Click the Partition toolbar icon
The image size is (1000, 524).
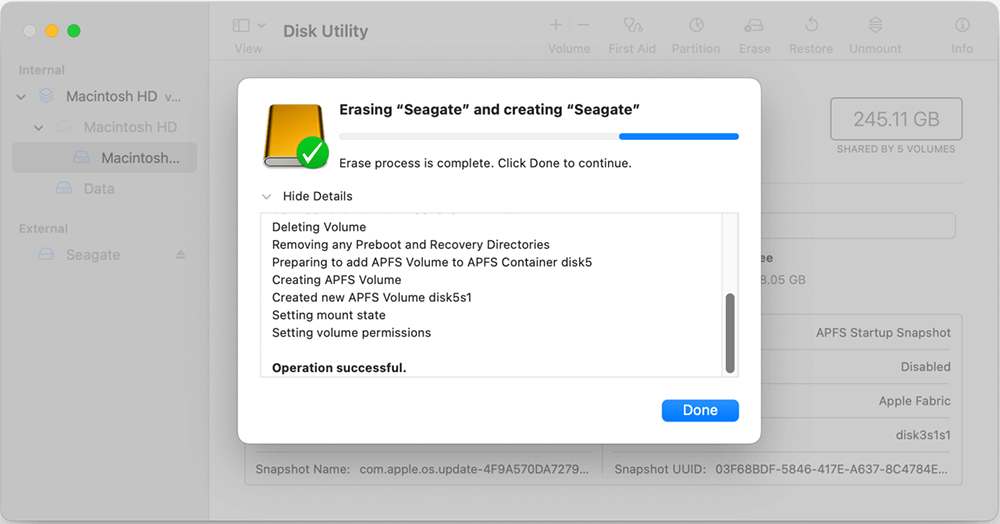tap(696, 26)
